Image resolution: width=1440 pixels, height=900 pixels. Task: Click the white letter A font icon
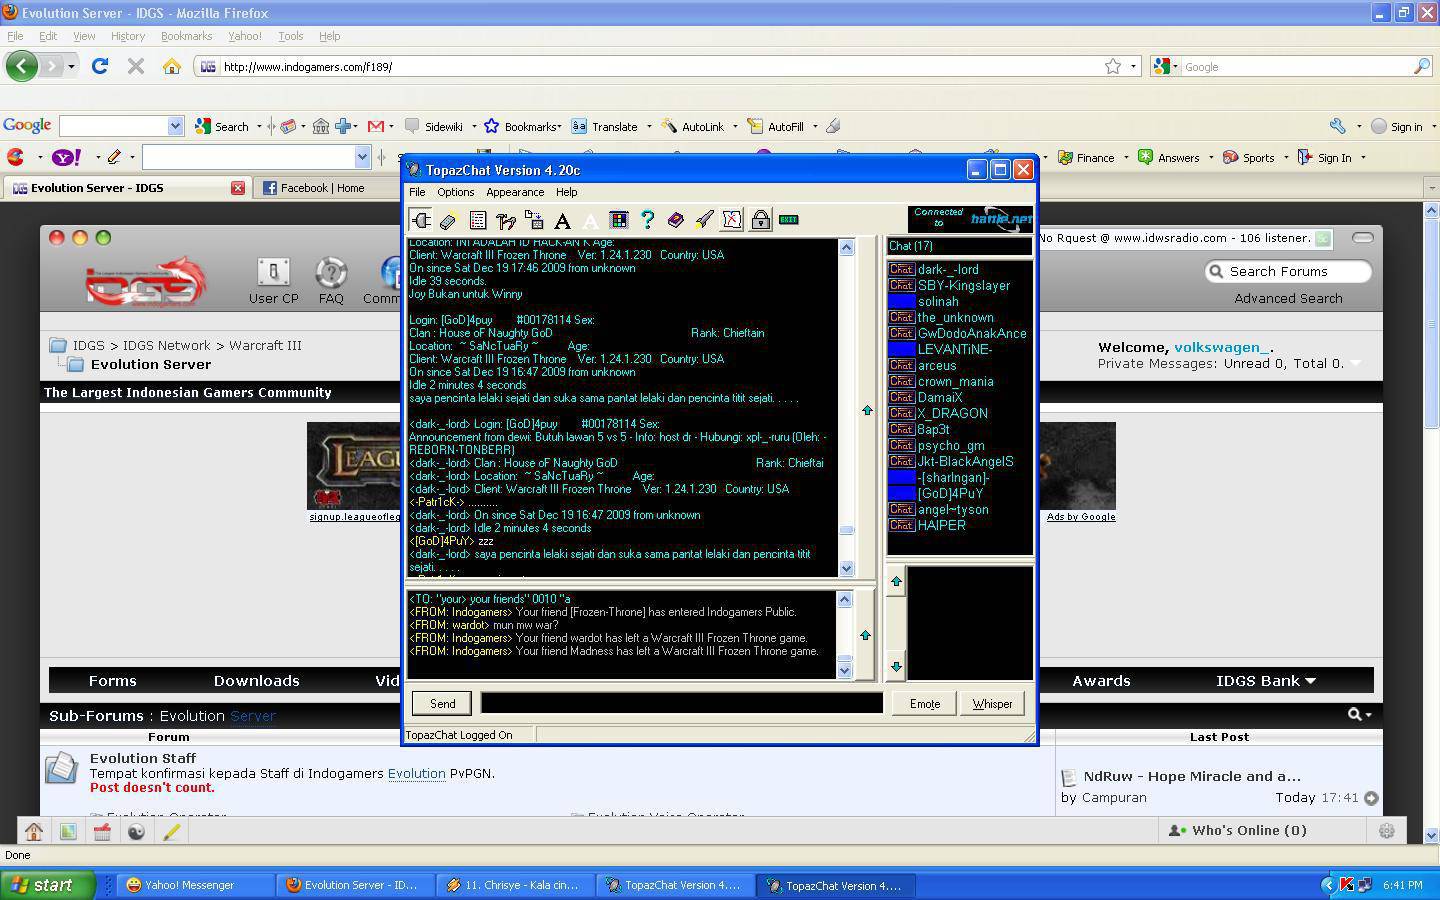[x=590, y=221]
